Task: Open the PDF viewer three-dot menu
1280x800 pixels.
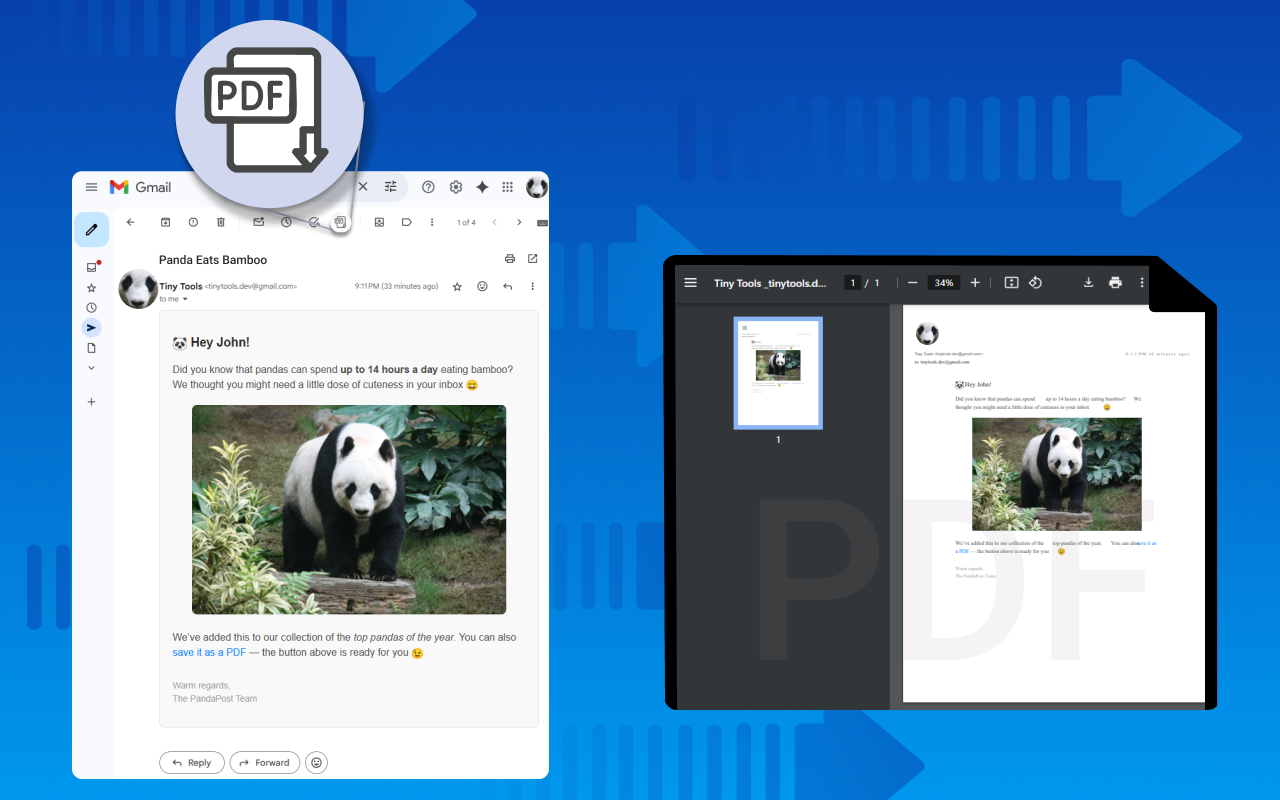Action: click(x=1141, y=283)
